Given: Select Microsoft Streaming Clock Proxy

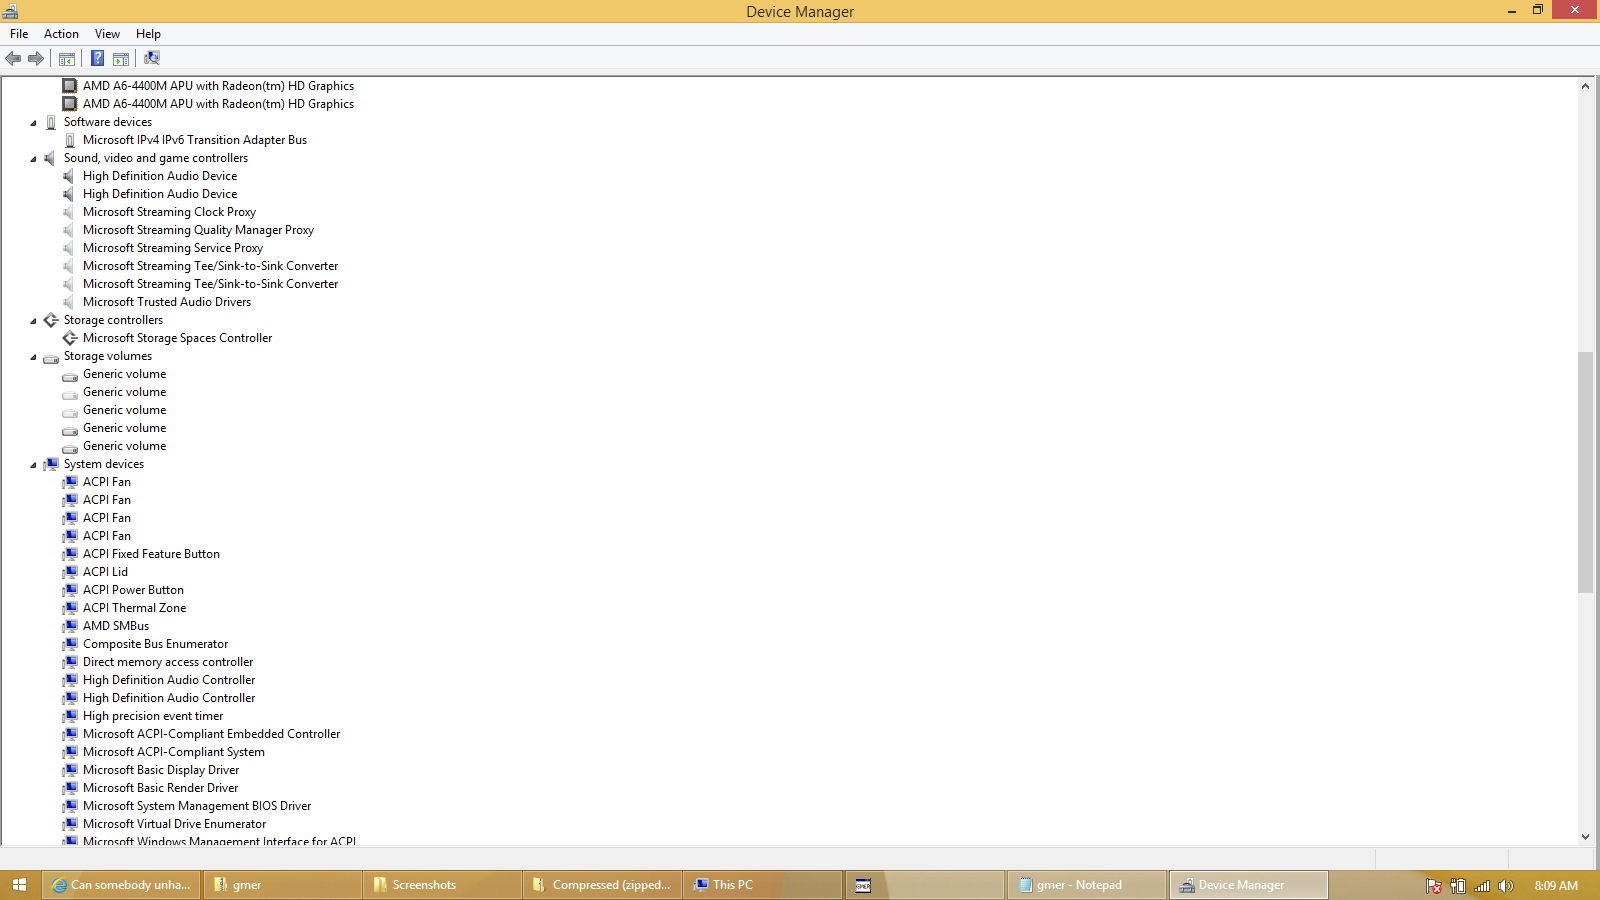Looking at the screenshot, I should click(x=169, y=212).
